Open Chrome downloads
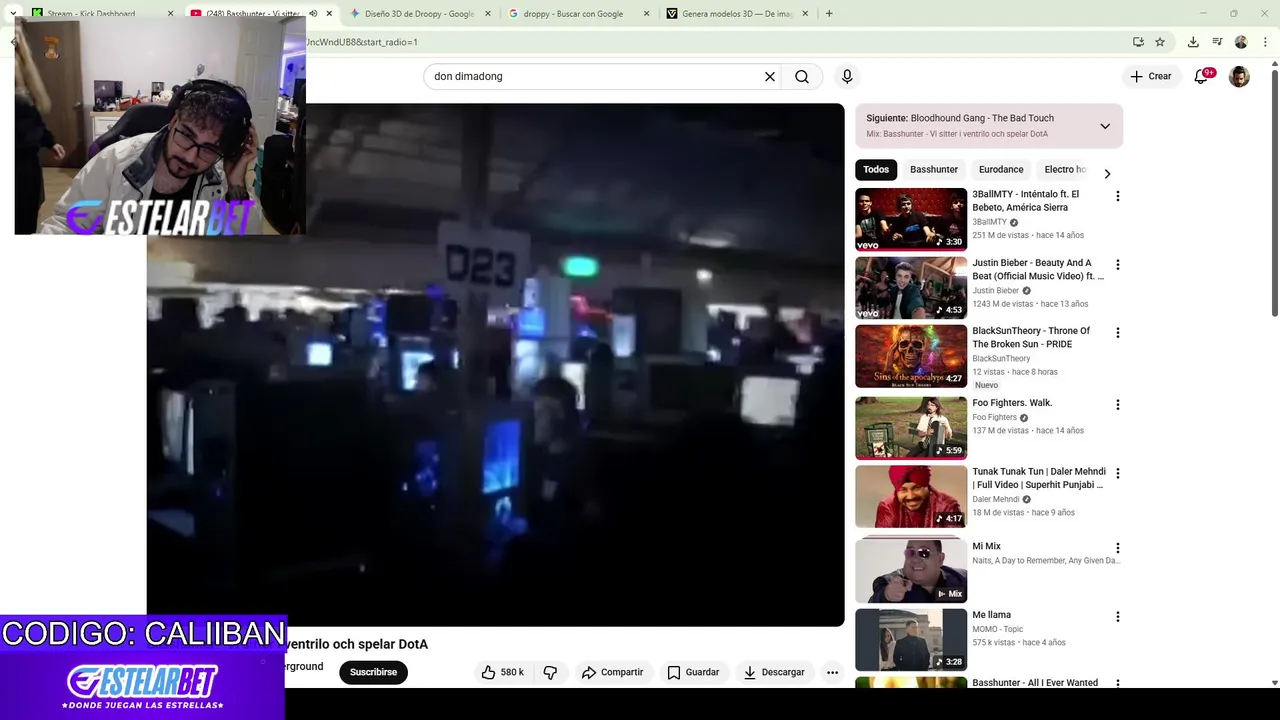The width and height of the screenshot is (1280, 720). click(x=1193, y=42)
